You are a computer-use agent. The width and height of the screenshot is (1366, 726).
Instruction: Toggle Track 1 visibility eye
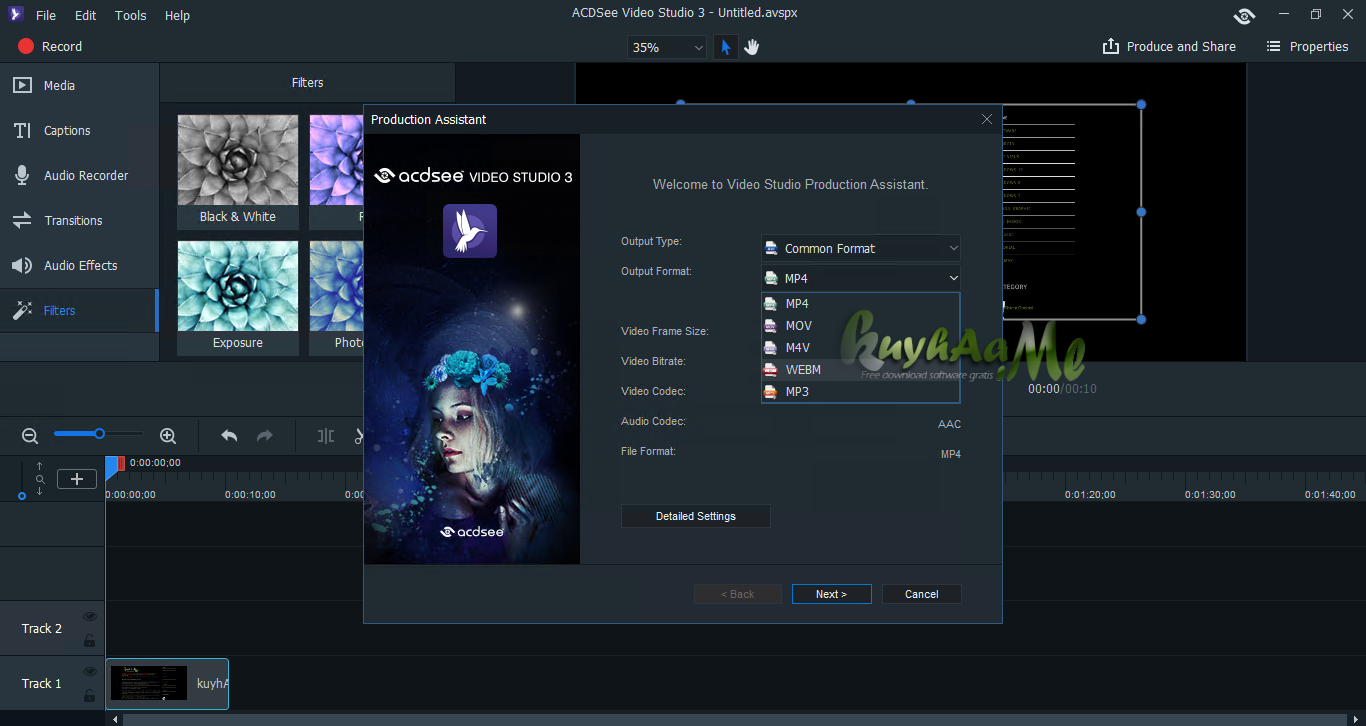[90, 672]
